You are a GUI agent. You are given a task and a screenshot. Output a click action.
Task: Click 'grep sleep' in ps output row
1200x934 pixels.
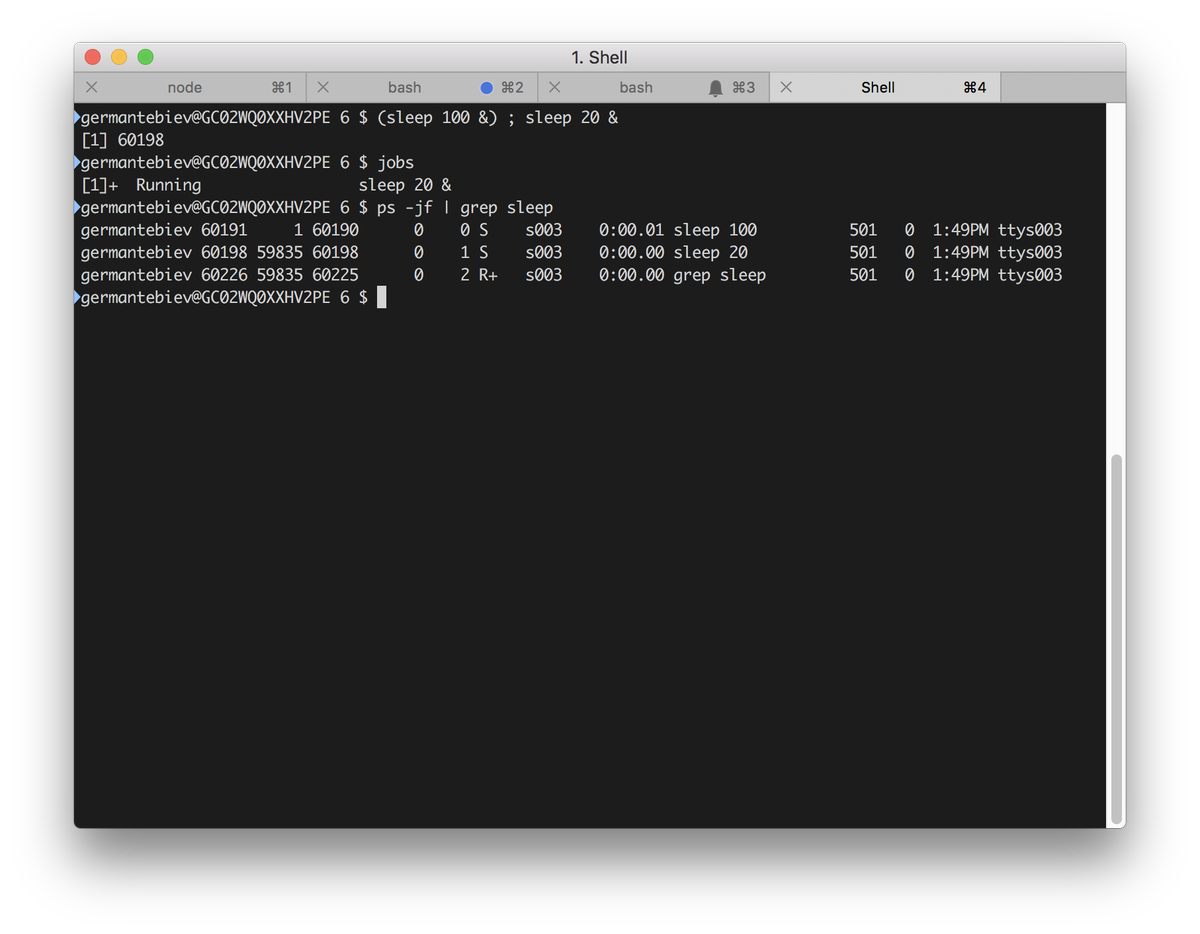[719, 275]
